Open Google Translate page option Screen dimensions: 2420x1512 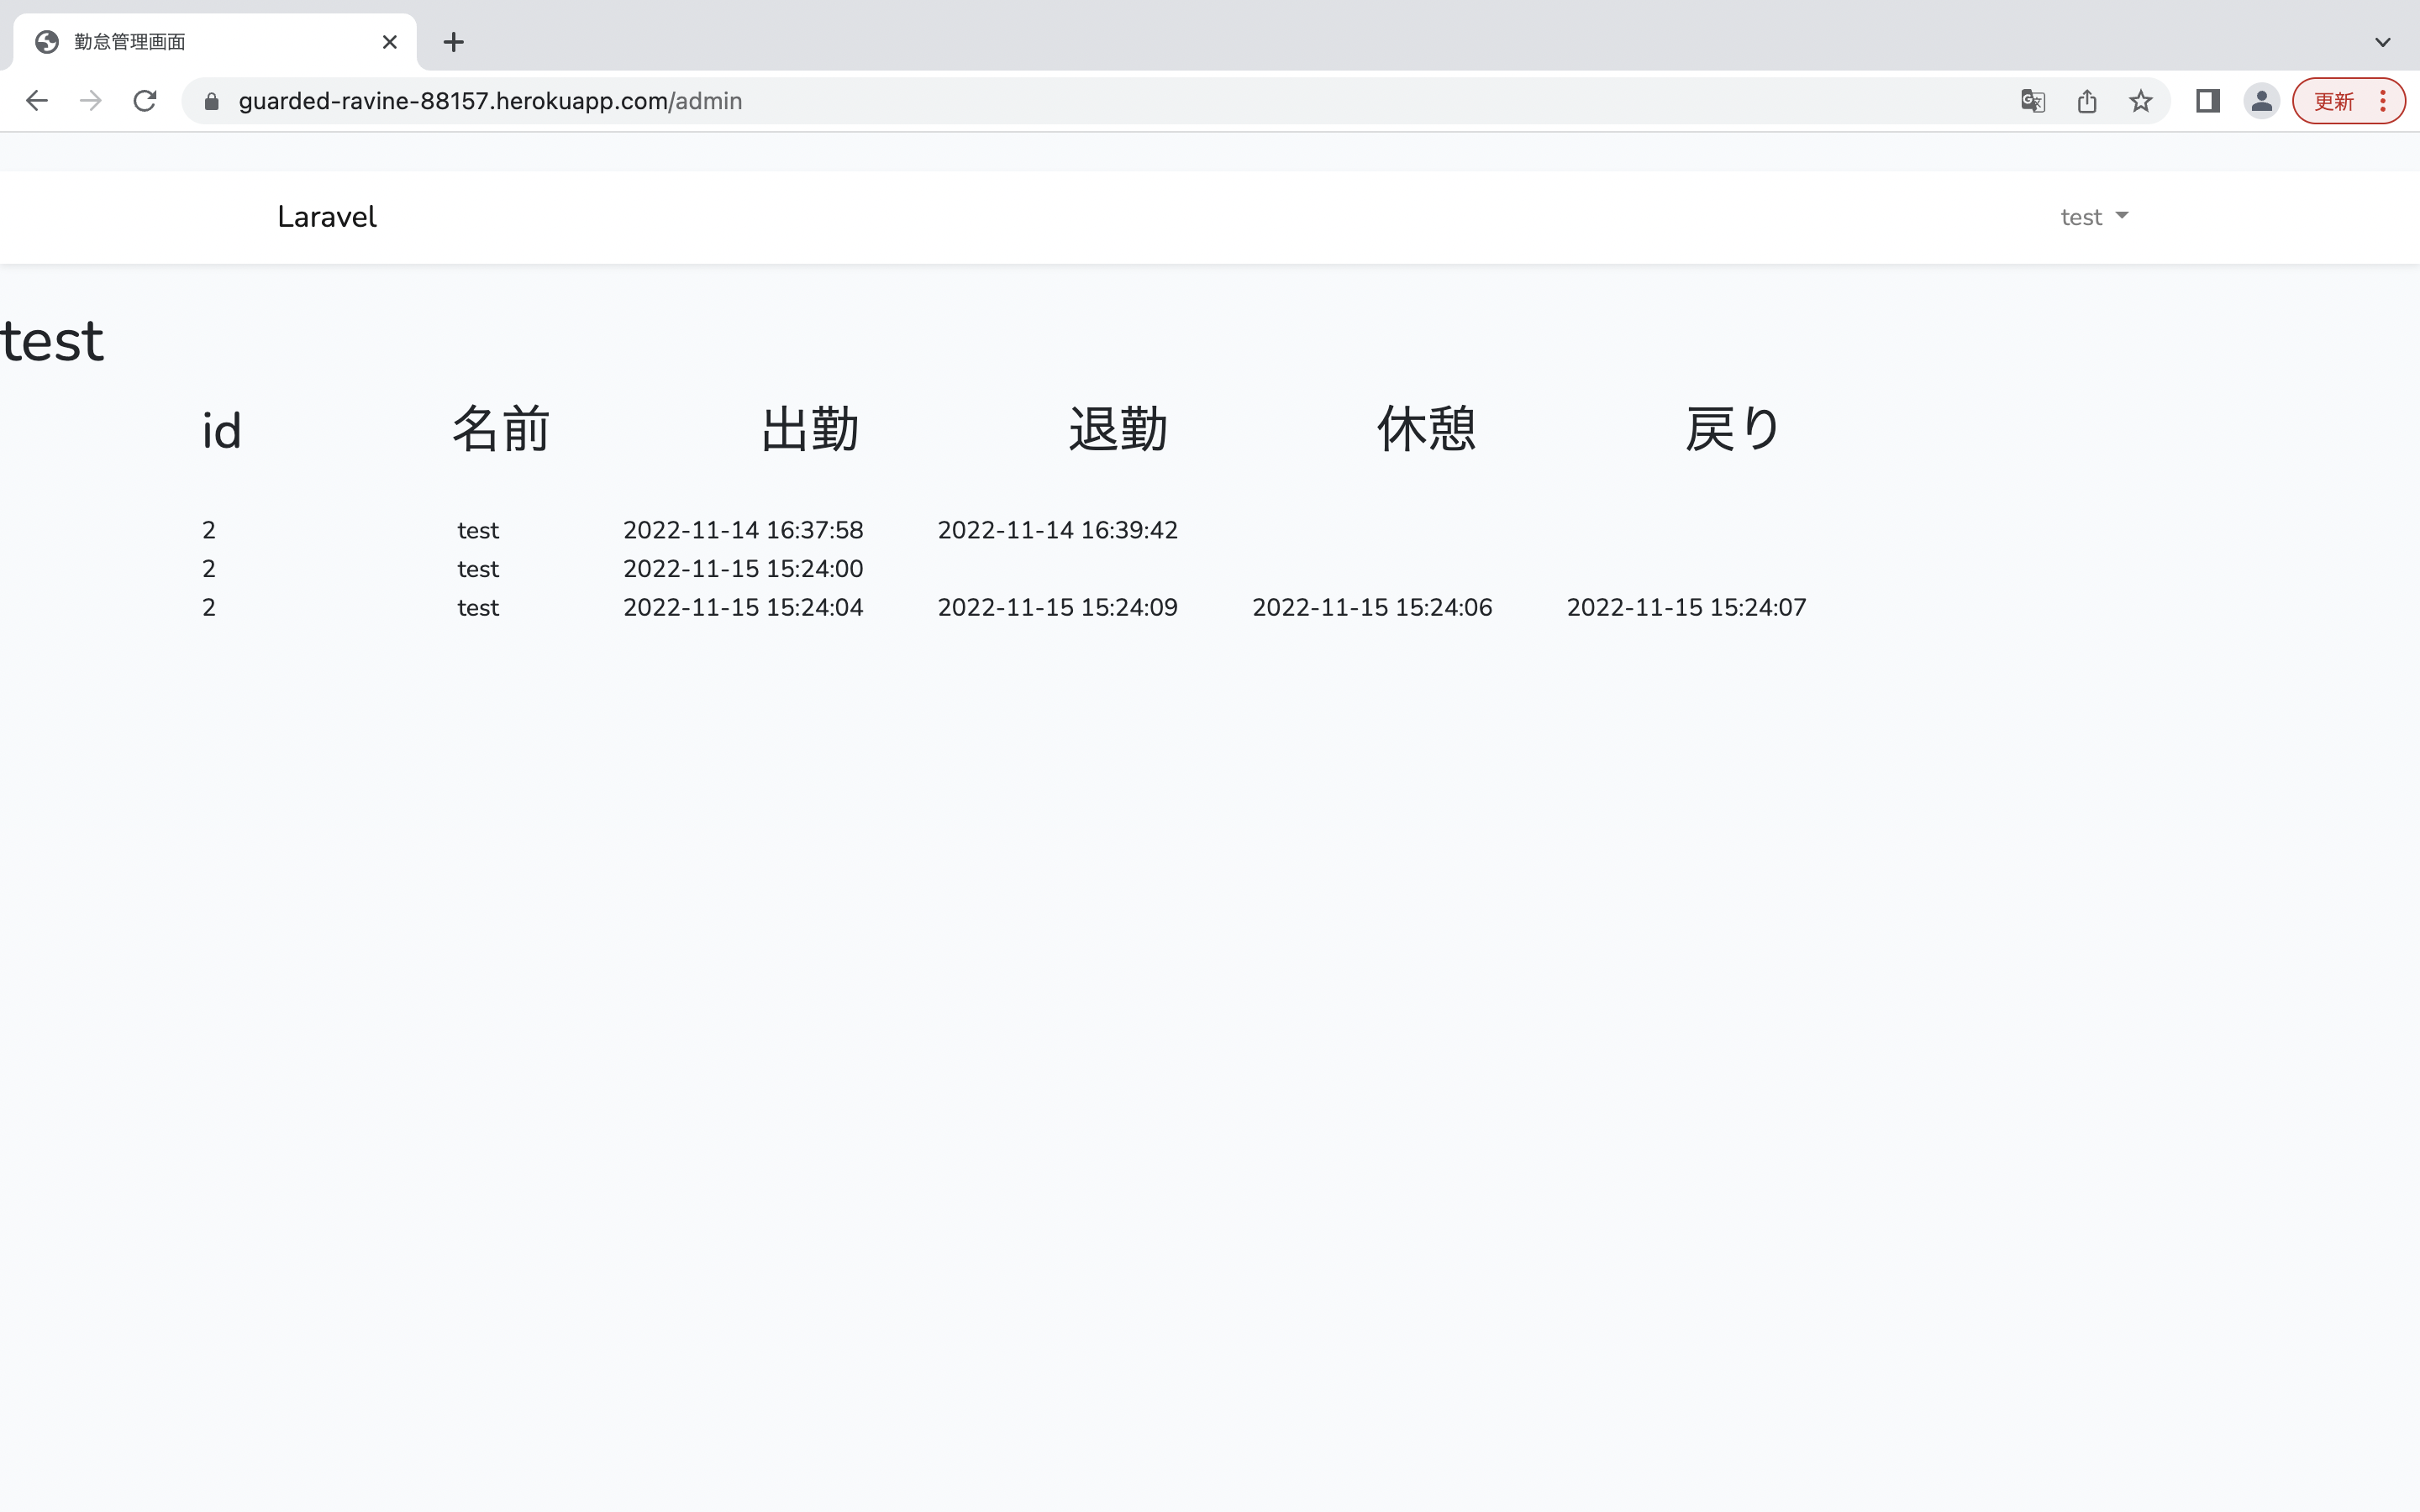(2033, 101)
